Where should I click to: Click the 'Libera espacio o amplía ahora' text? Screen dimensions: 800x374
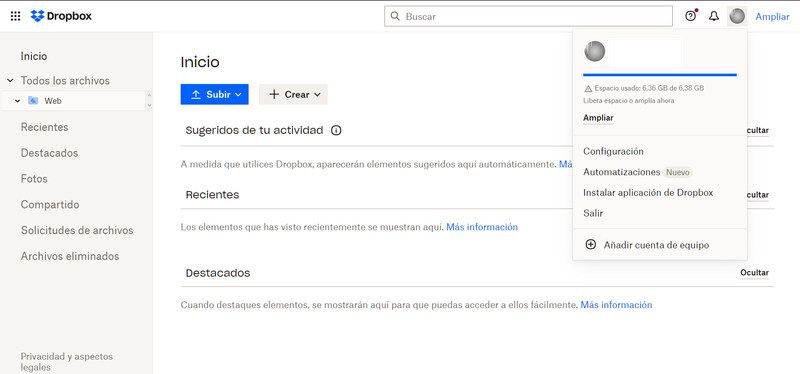pyautogui.click(x=629, y=101)
